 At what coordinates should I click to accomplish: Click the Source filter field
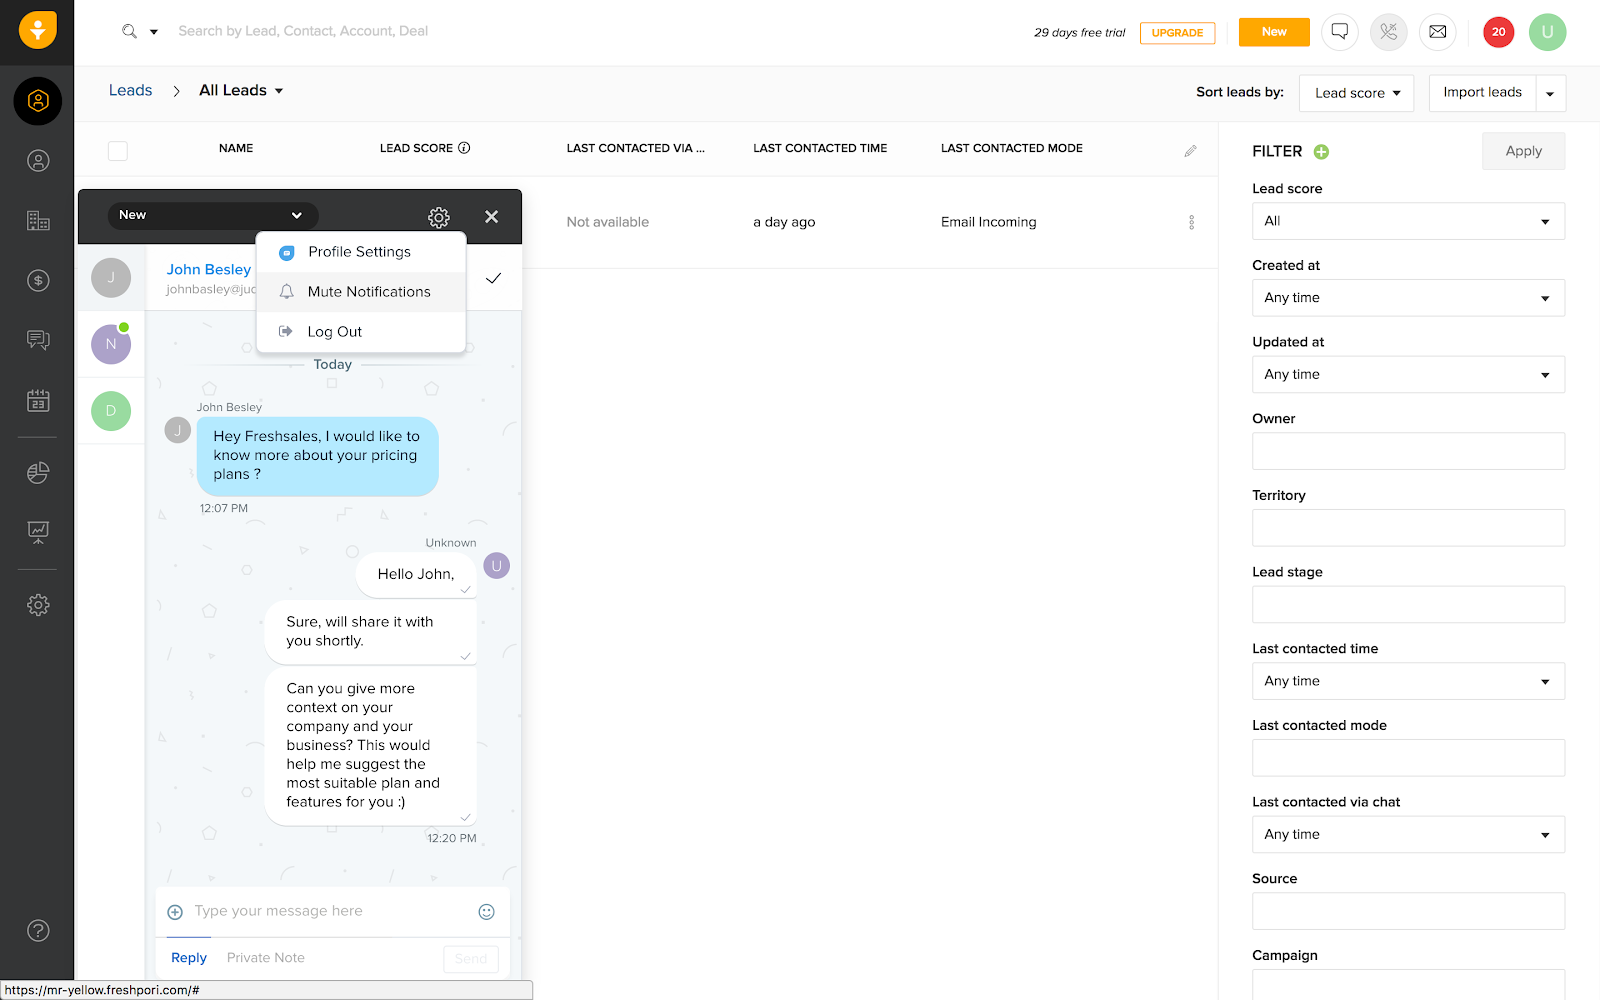pyautogui.click(x=1408, y=911)
